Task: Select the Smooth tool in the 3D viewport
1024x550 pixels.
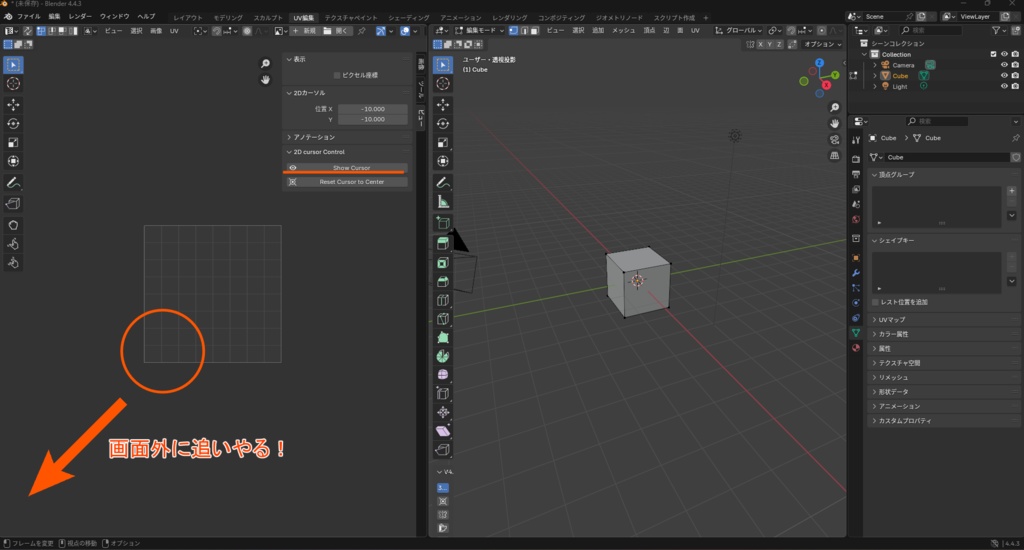Action: (x=443, y=375)
